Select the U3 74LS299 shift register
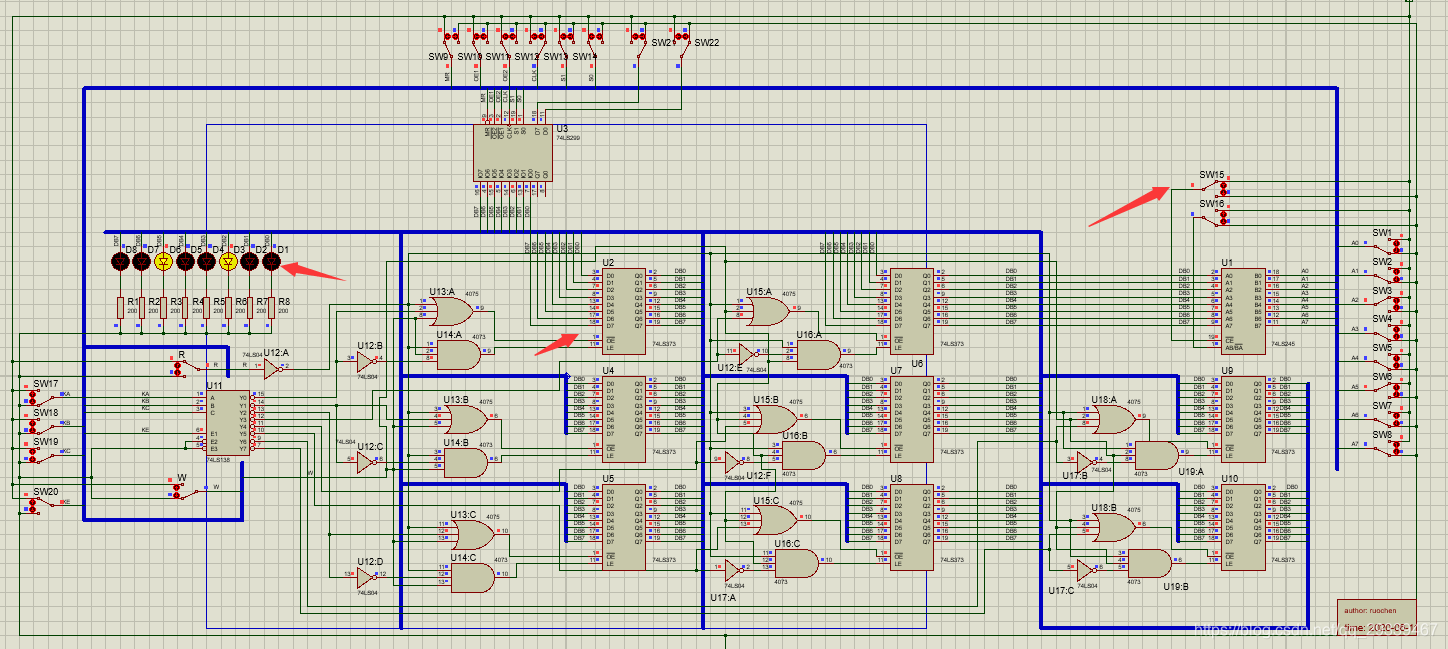This screenshot has height=649, width=1448. [513, 153]
